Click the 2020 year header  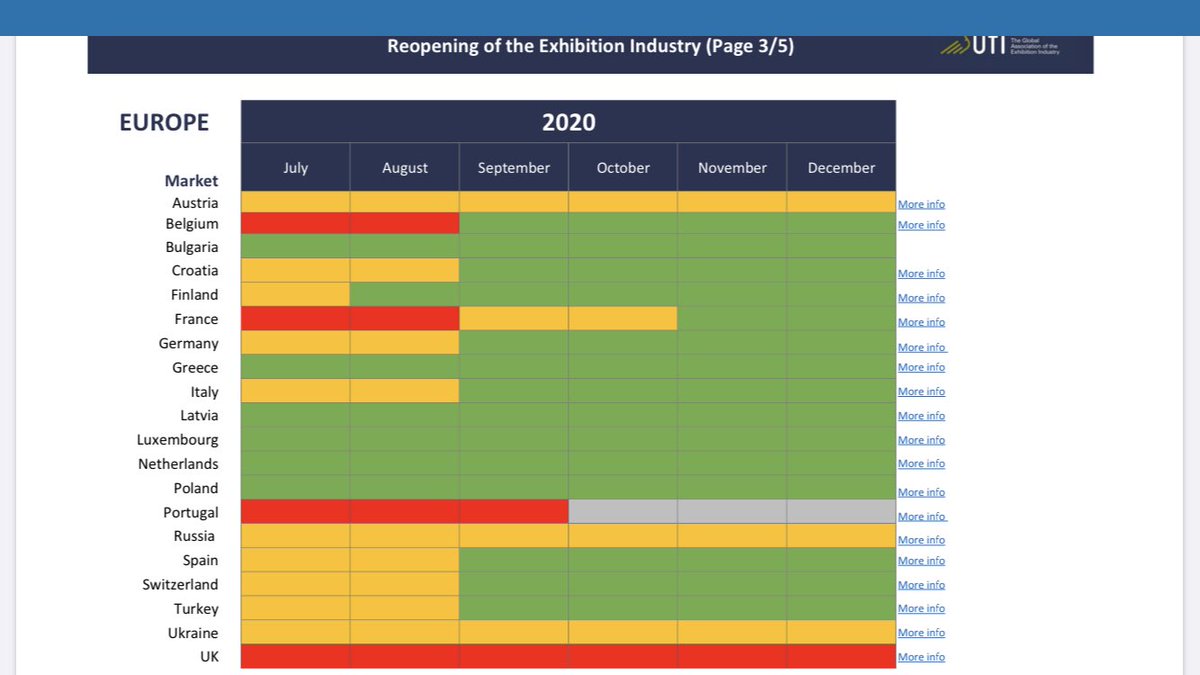(x=568, y=122)
